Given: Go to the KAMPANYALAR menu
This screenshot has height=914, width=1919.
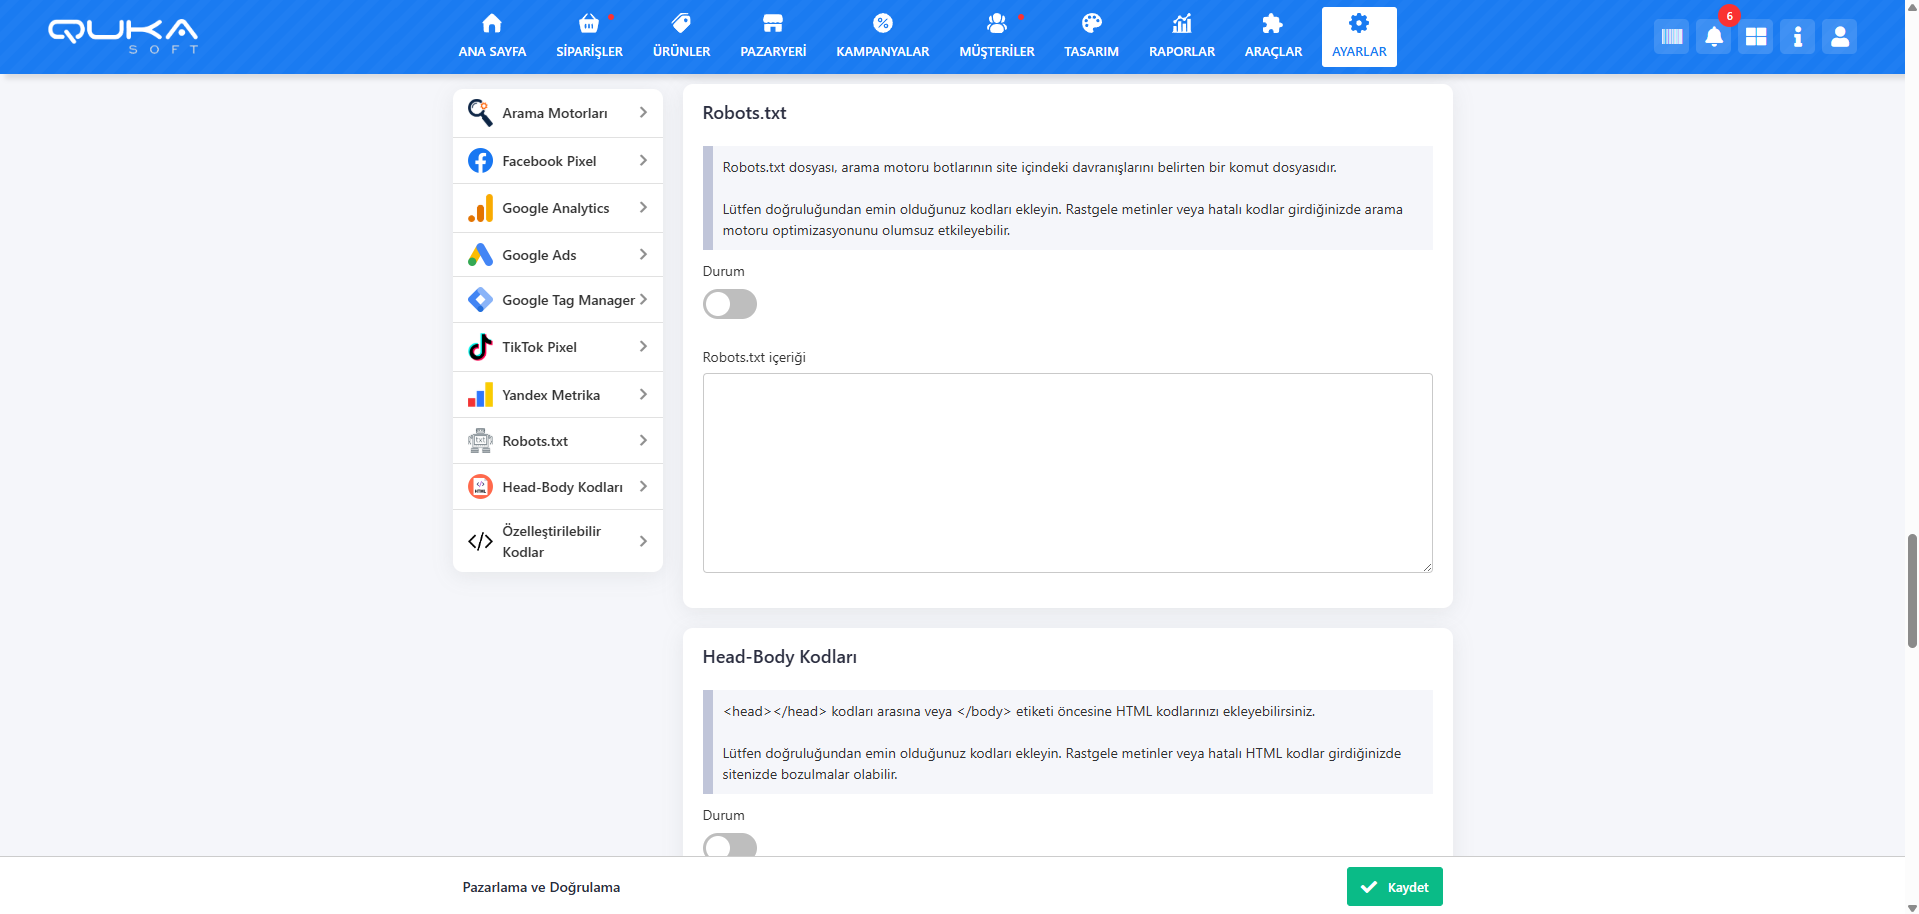Looking at the screenshot, I should coord(882,37).
